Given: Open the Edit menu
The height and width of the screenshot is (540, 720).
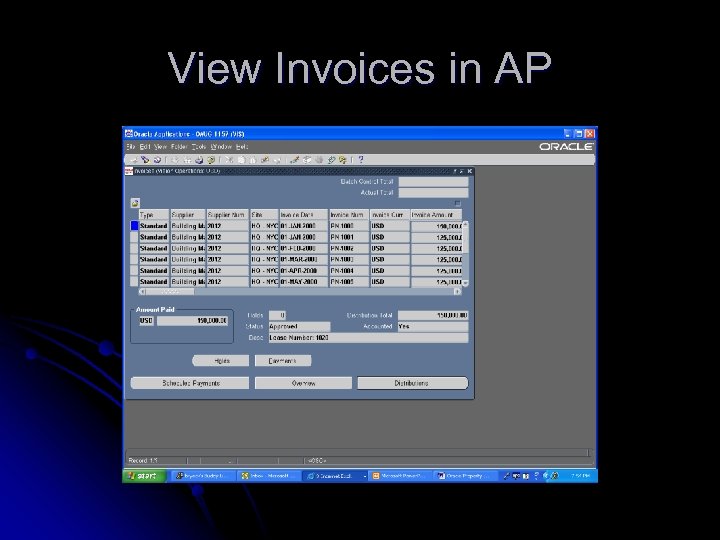Looking at the screenshot, I should [x=145, y=147].
